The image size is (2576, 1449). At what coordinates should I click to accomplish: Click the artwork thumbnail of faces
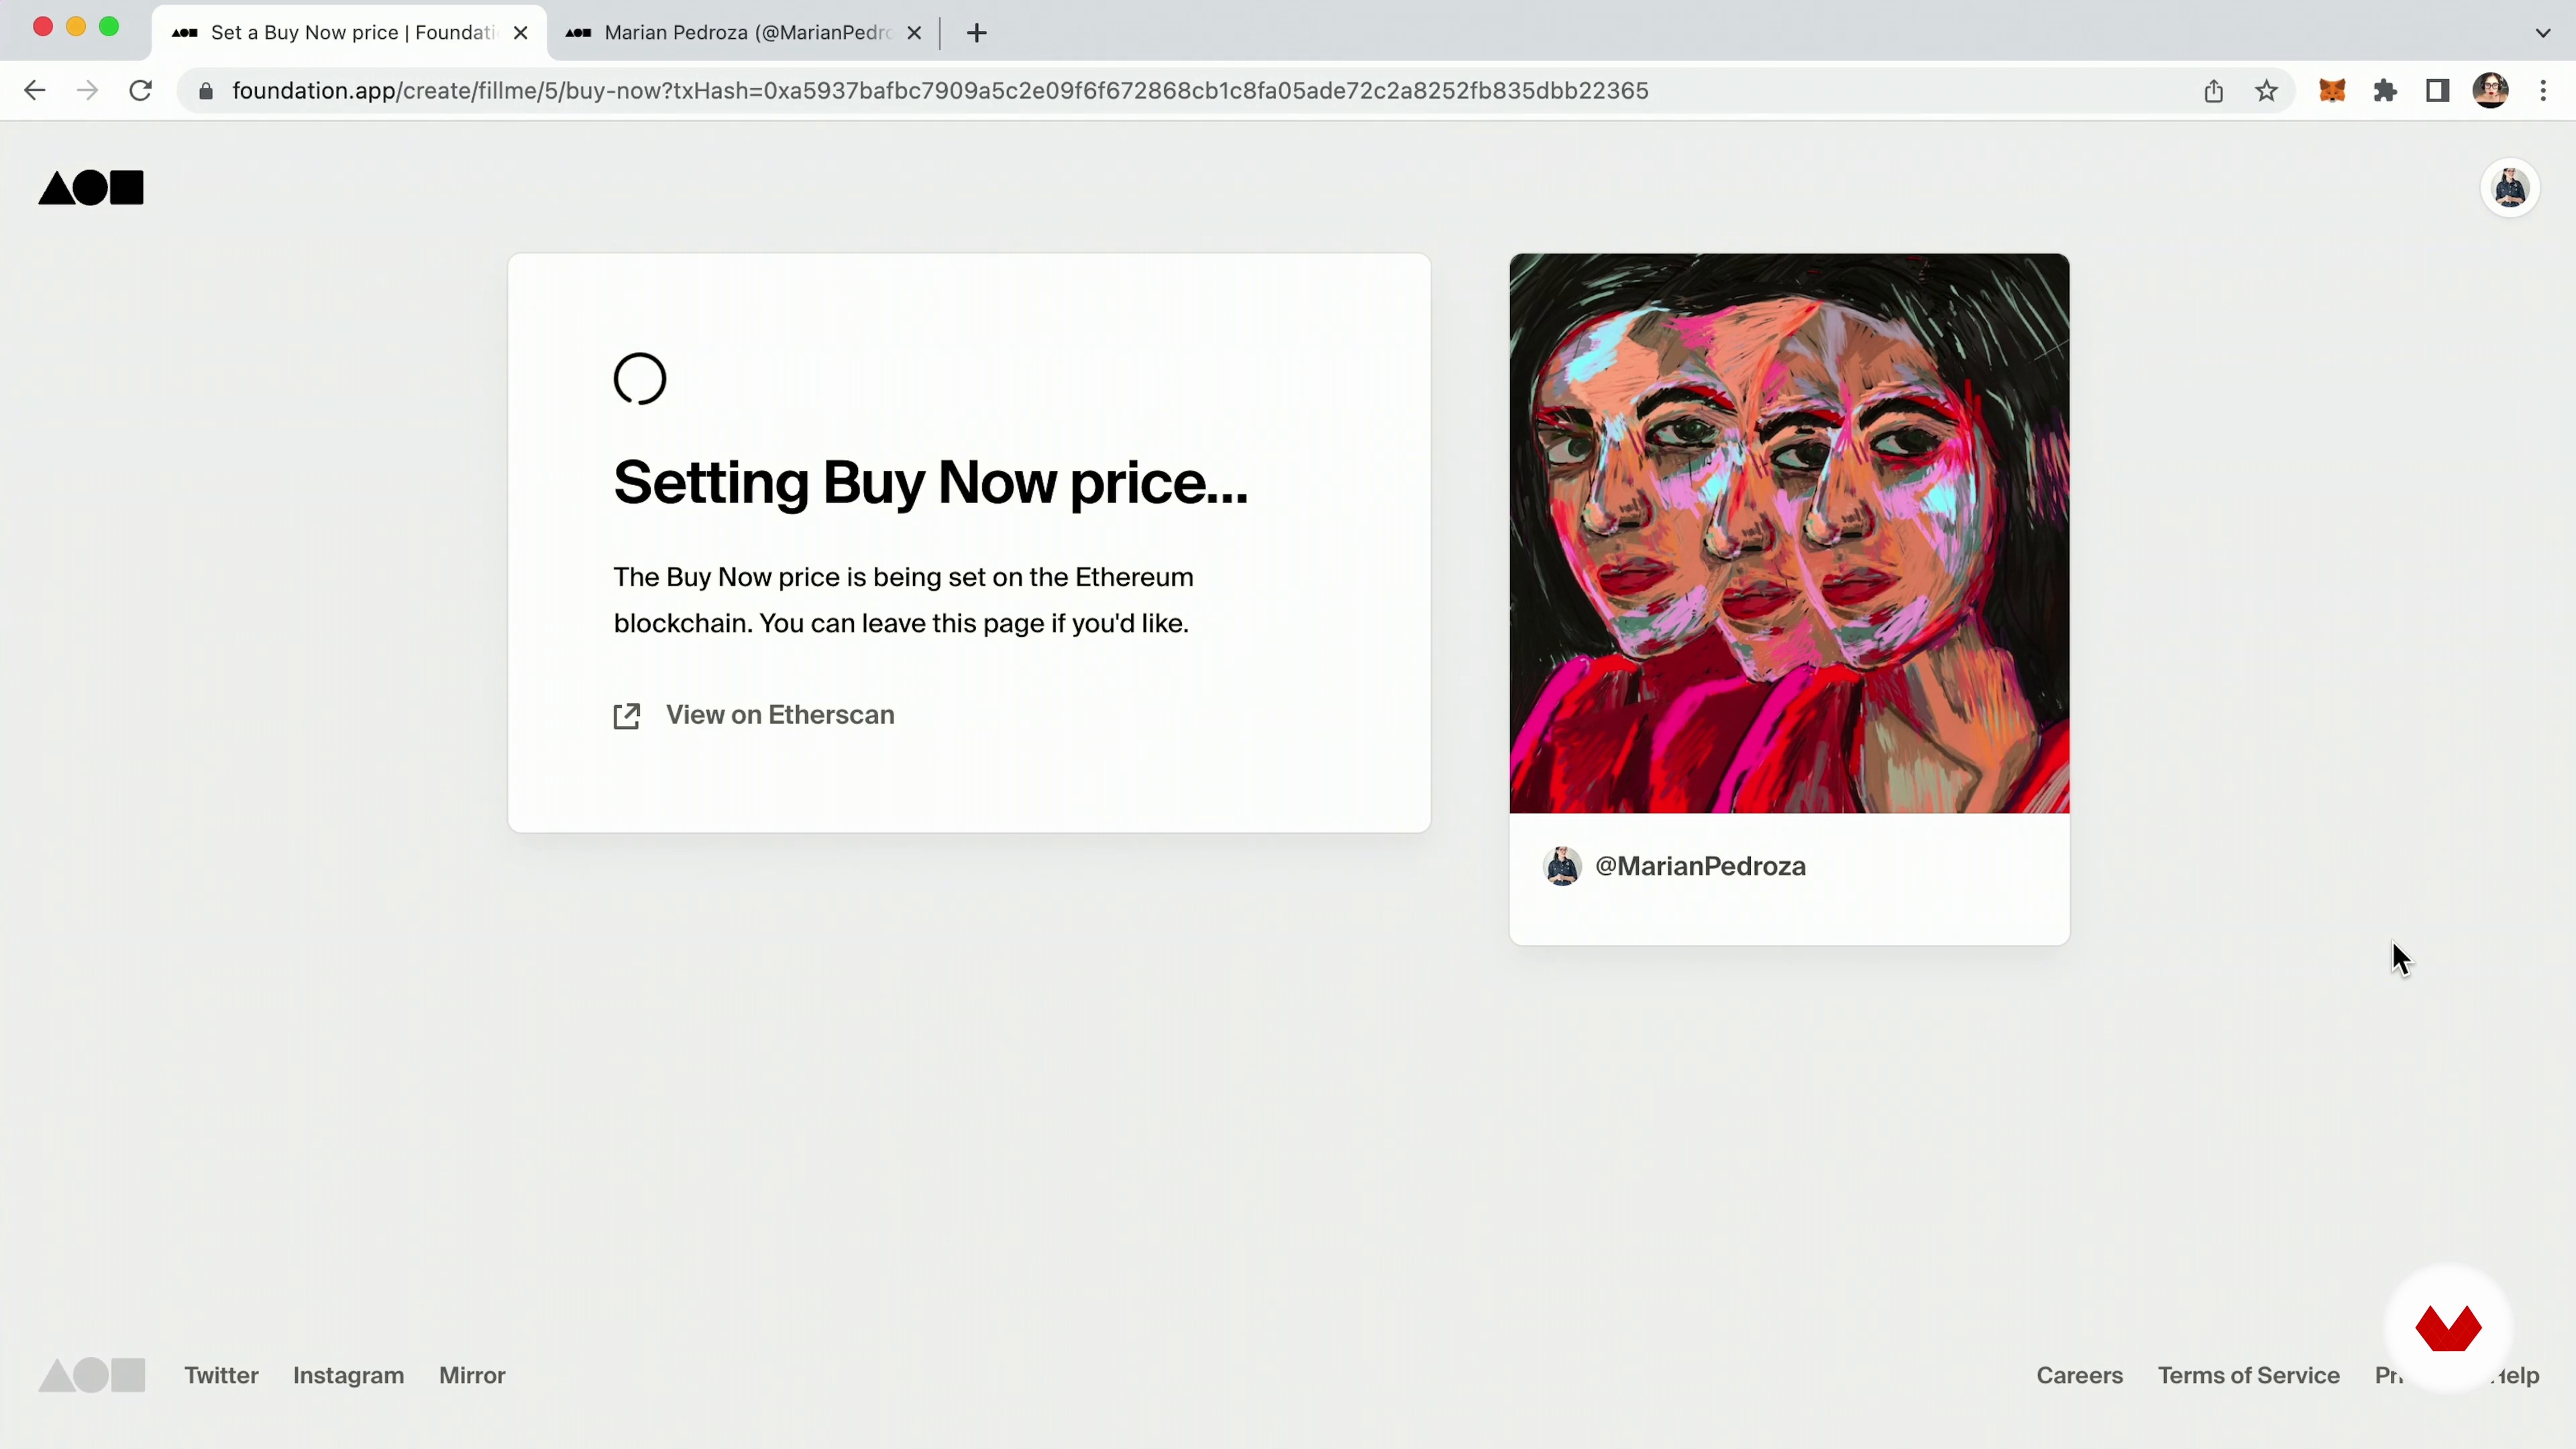click(1789, 533)
